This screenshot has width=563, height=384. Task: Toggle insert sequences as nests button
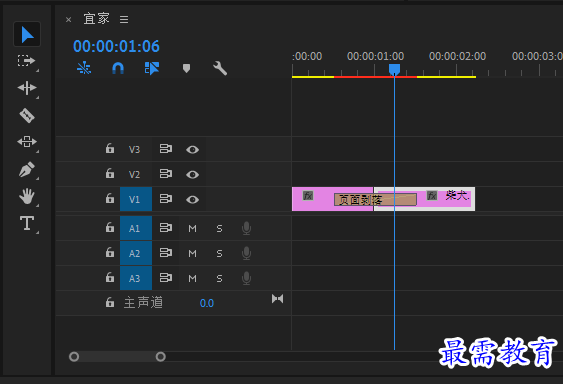tap(84, 68)
